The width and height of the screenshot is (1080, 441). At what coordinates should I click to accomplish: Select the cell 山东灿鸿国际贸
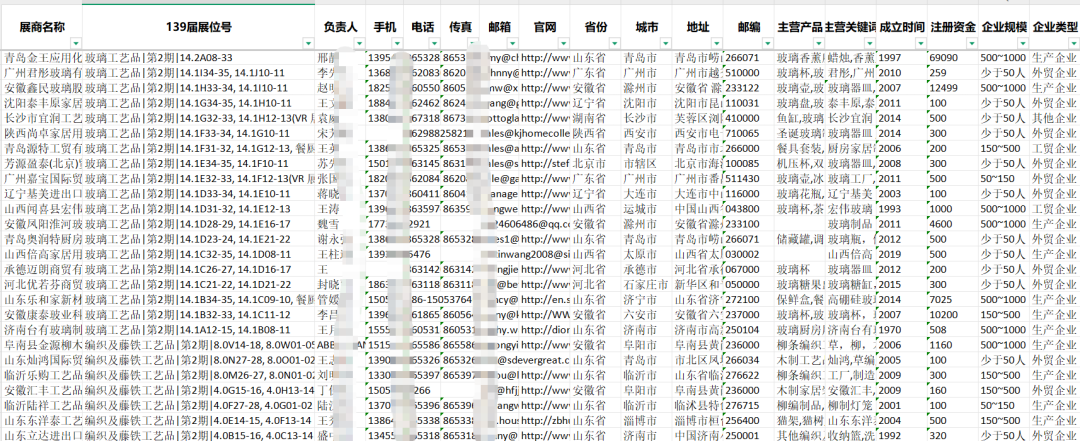41,359
